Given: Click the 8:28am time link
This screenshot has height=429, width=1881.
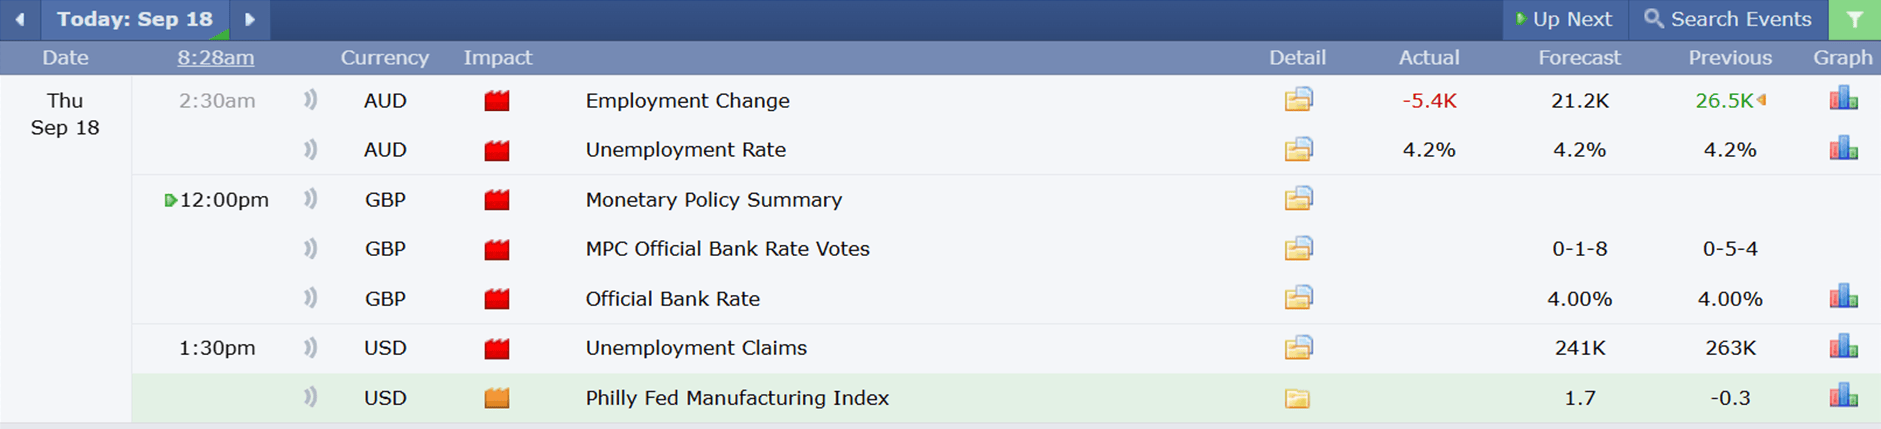Looking at the screenshot, I should (x=216, y=58).
